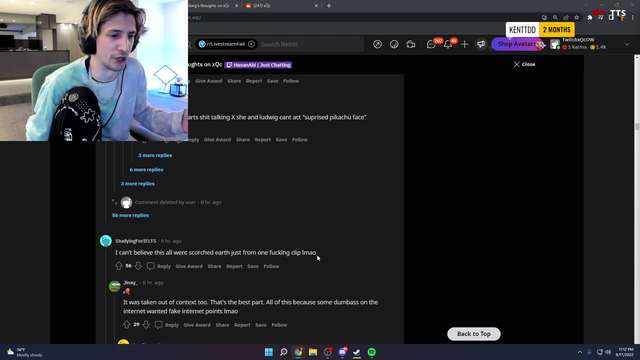This screenshot has width=640, height=360.
Task: Follow the StudyingForIELTS comment
Action: [271, 266]
